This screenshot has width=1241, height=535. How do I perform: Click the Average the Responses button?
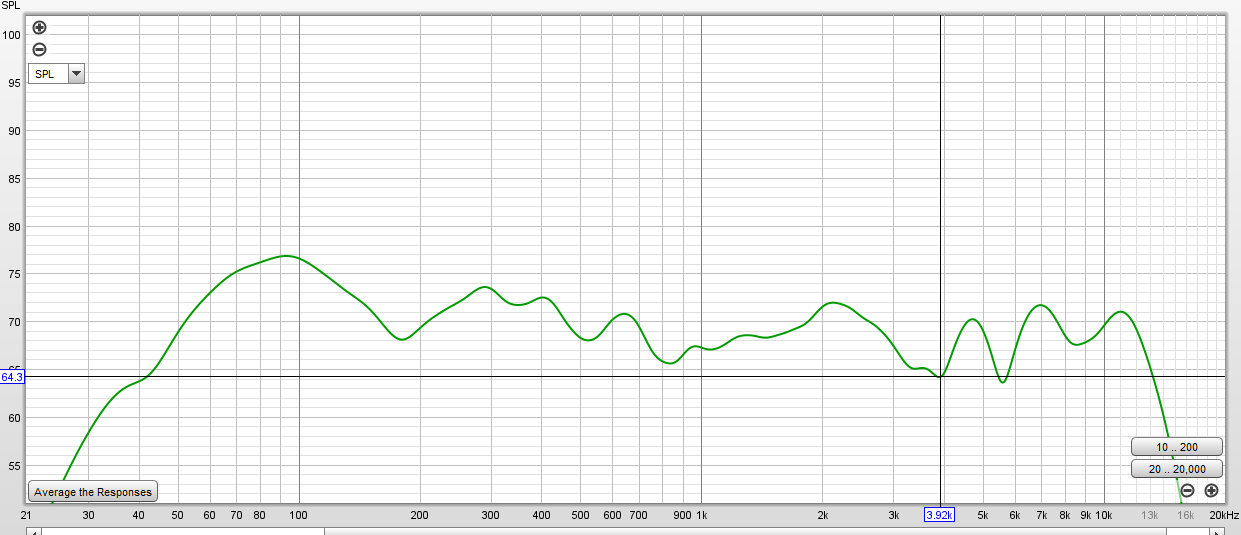93,492
